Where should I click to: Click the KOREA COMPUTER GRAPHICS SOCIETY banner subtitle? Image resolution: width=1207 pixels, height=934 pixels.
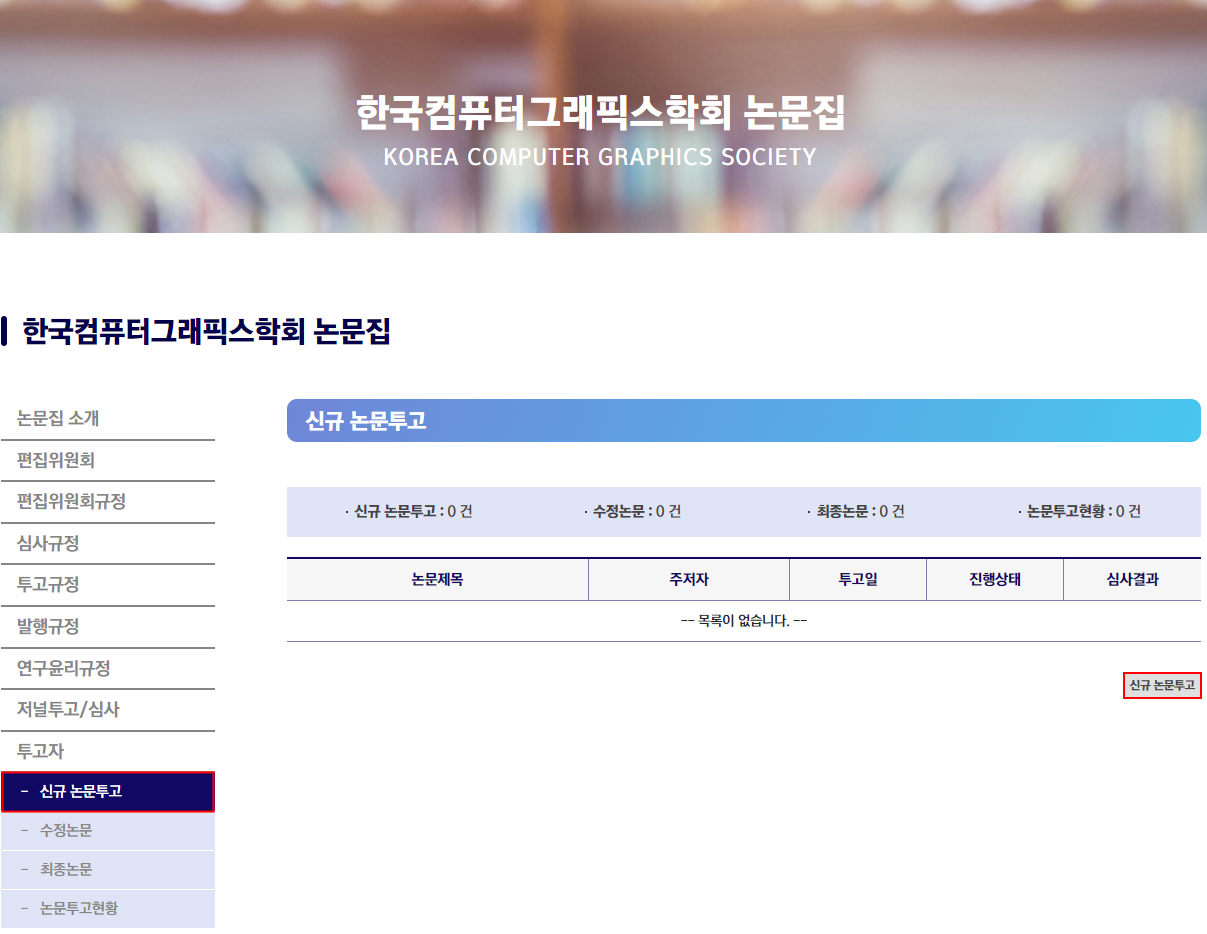pyautogui.click(x=600, y=157)
